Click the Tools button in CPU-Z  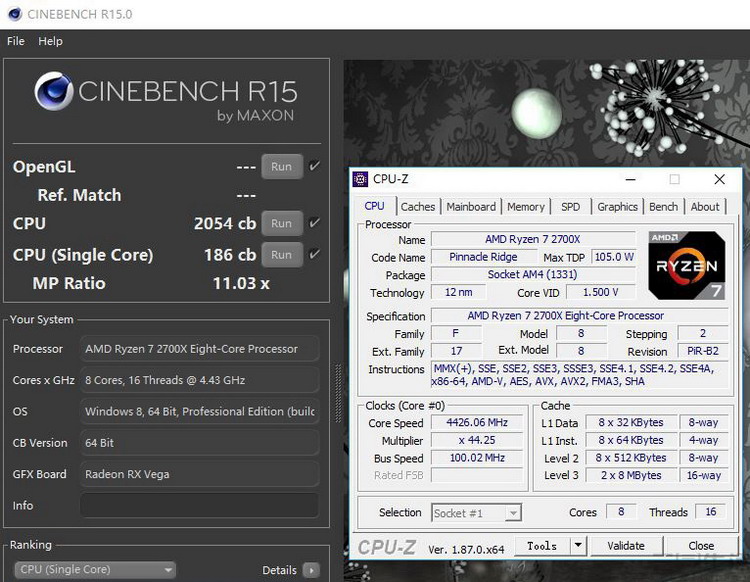click(542, 546)
